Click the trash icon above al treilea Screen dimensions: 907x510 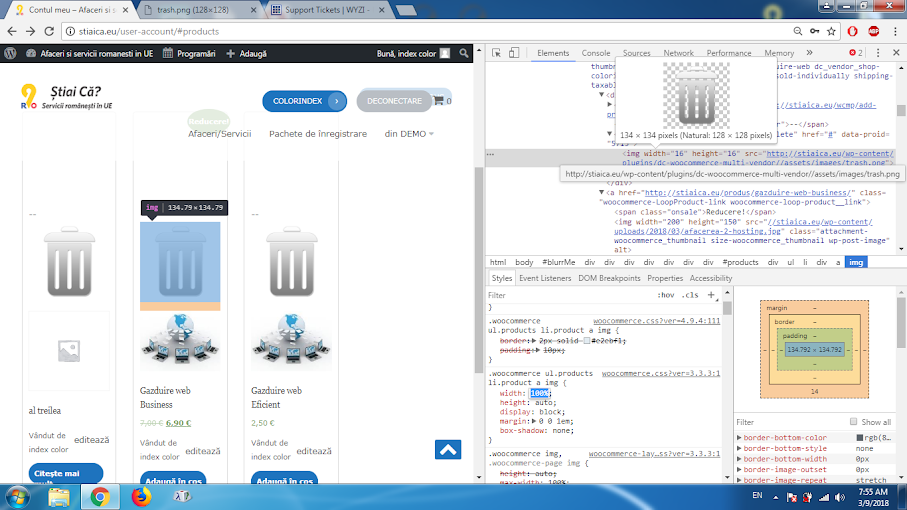pos(69,261)
